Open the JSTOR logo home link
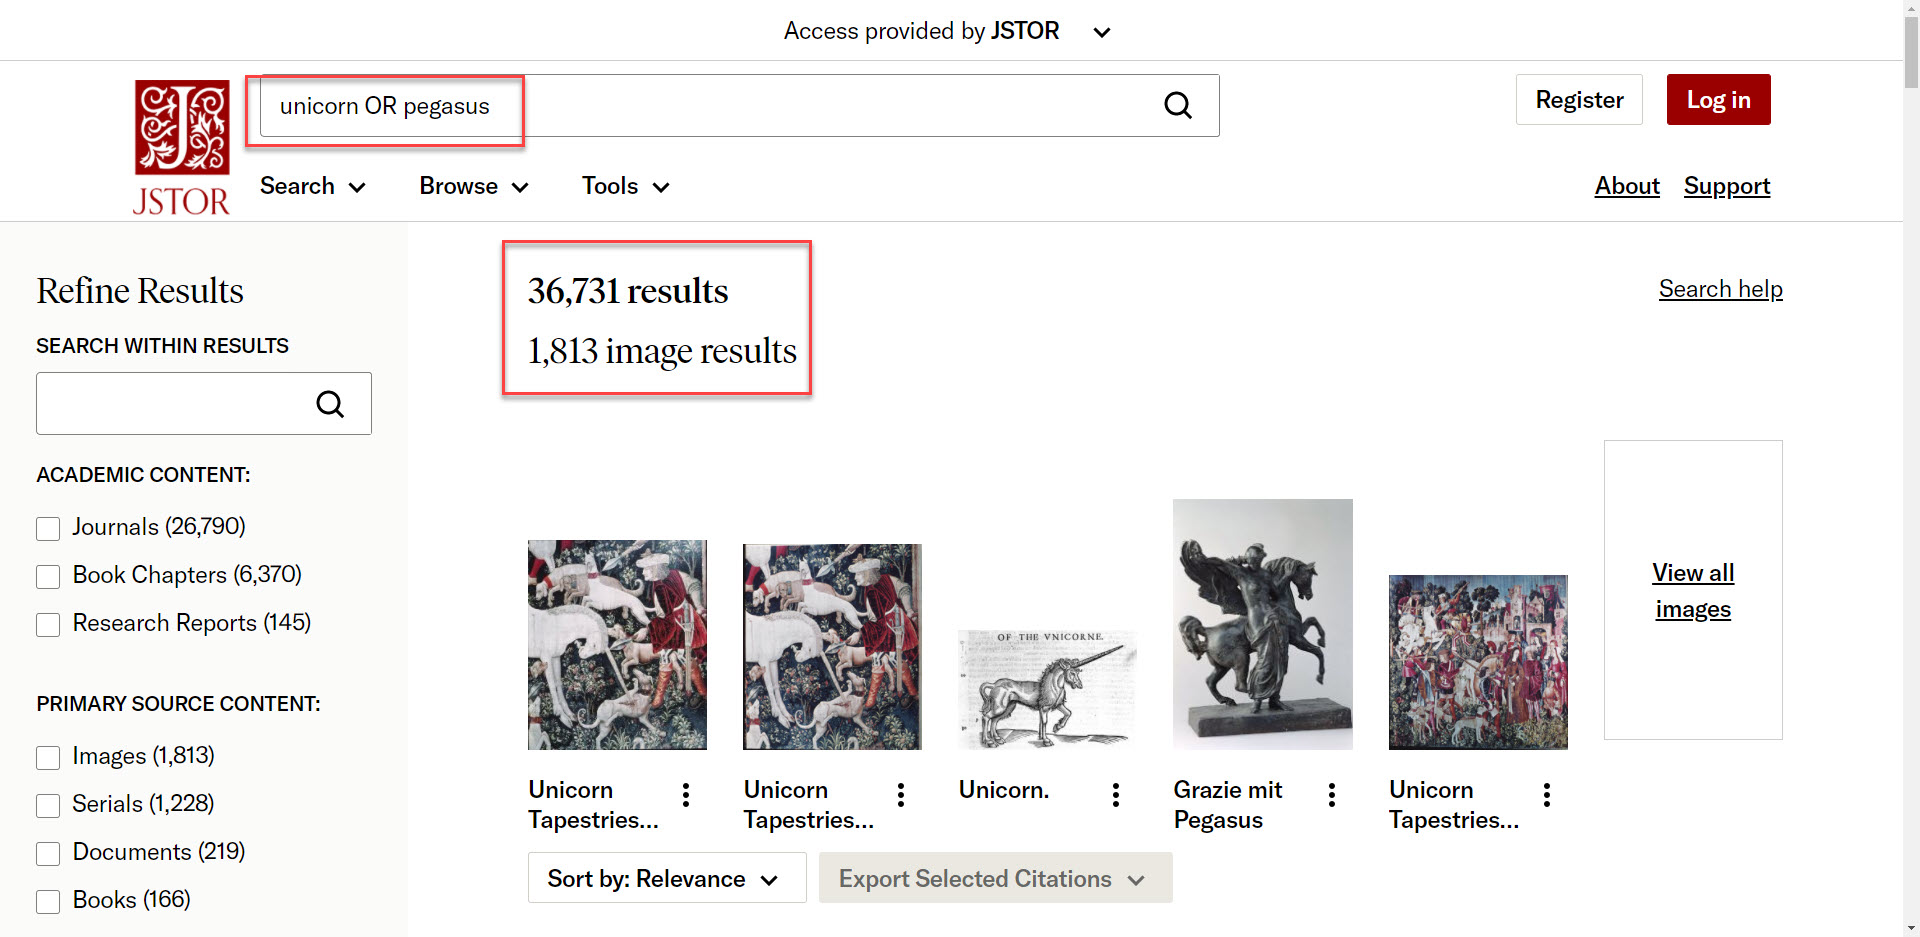The image size is (1920, 937). click(182, 147)
